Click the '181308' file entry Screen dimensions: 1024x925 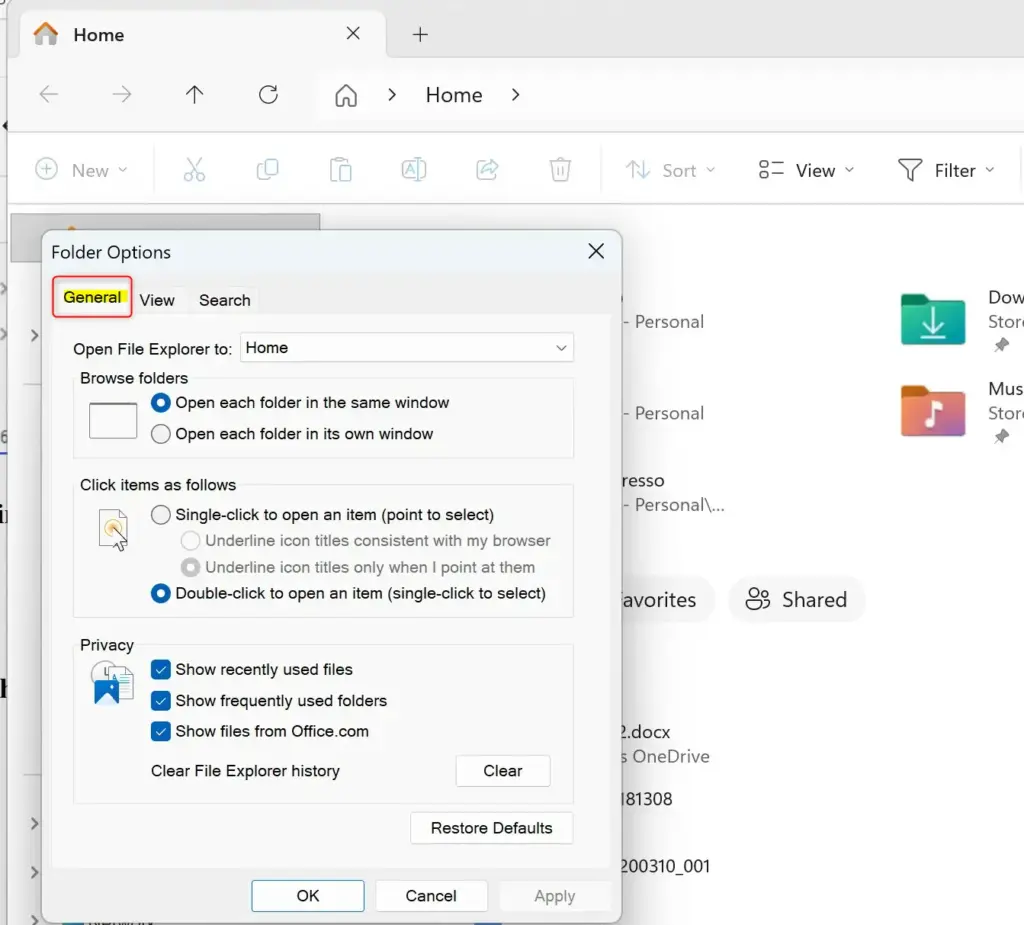(x=646, y=799)
